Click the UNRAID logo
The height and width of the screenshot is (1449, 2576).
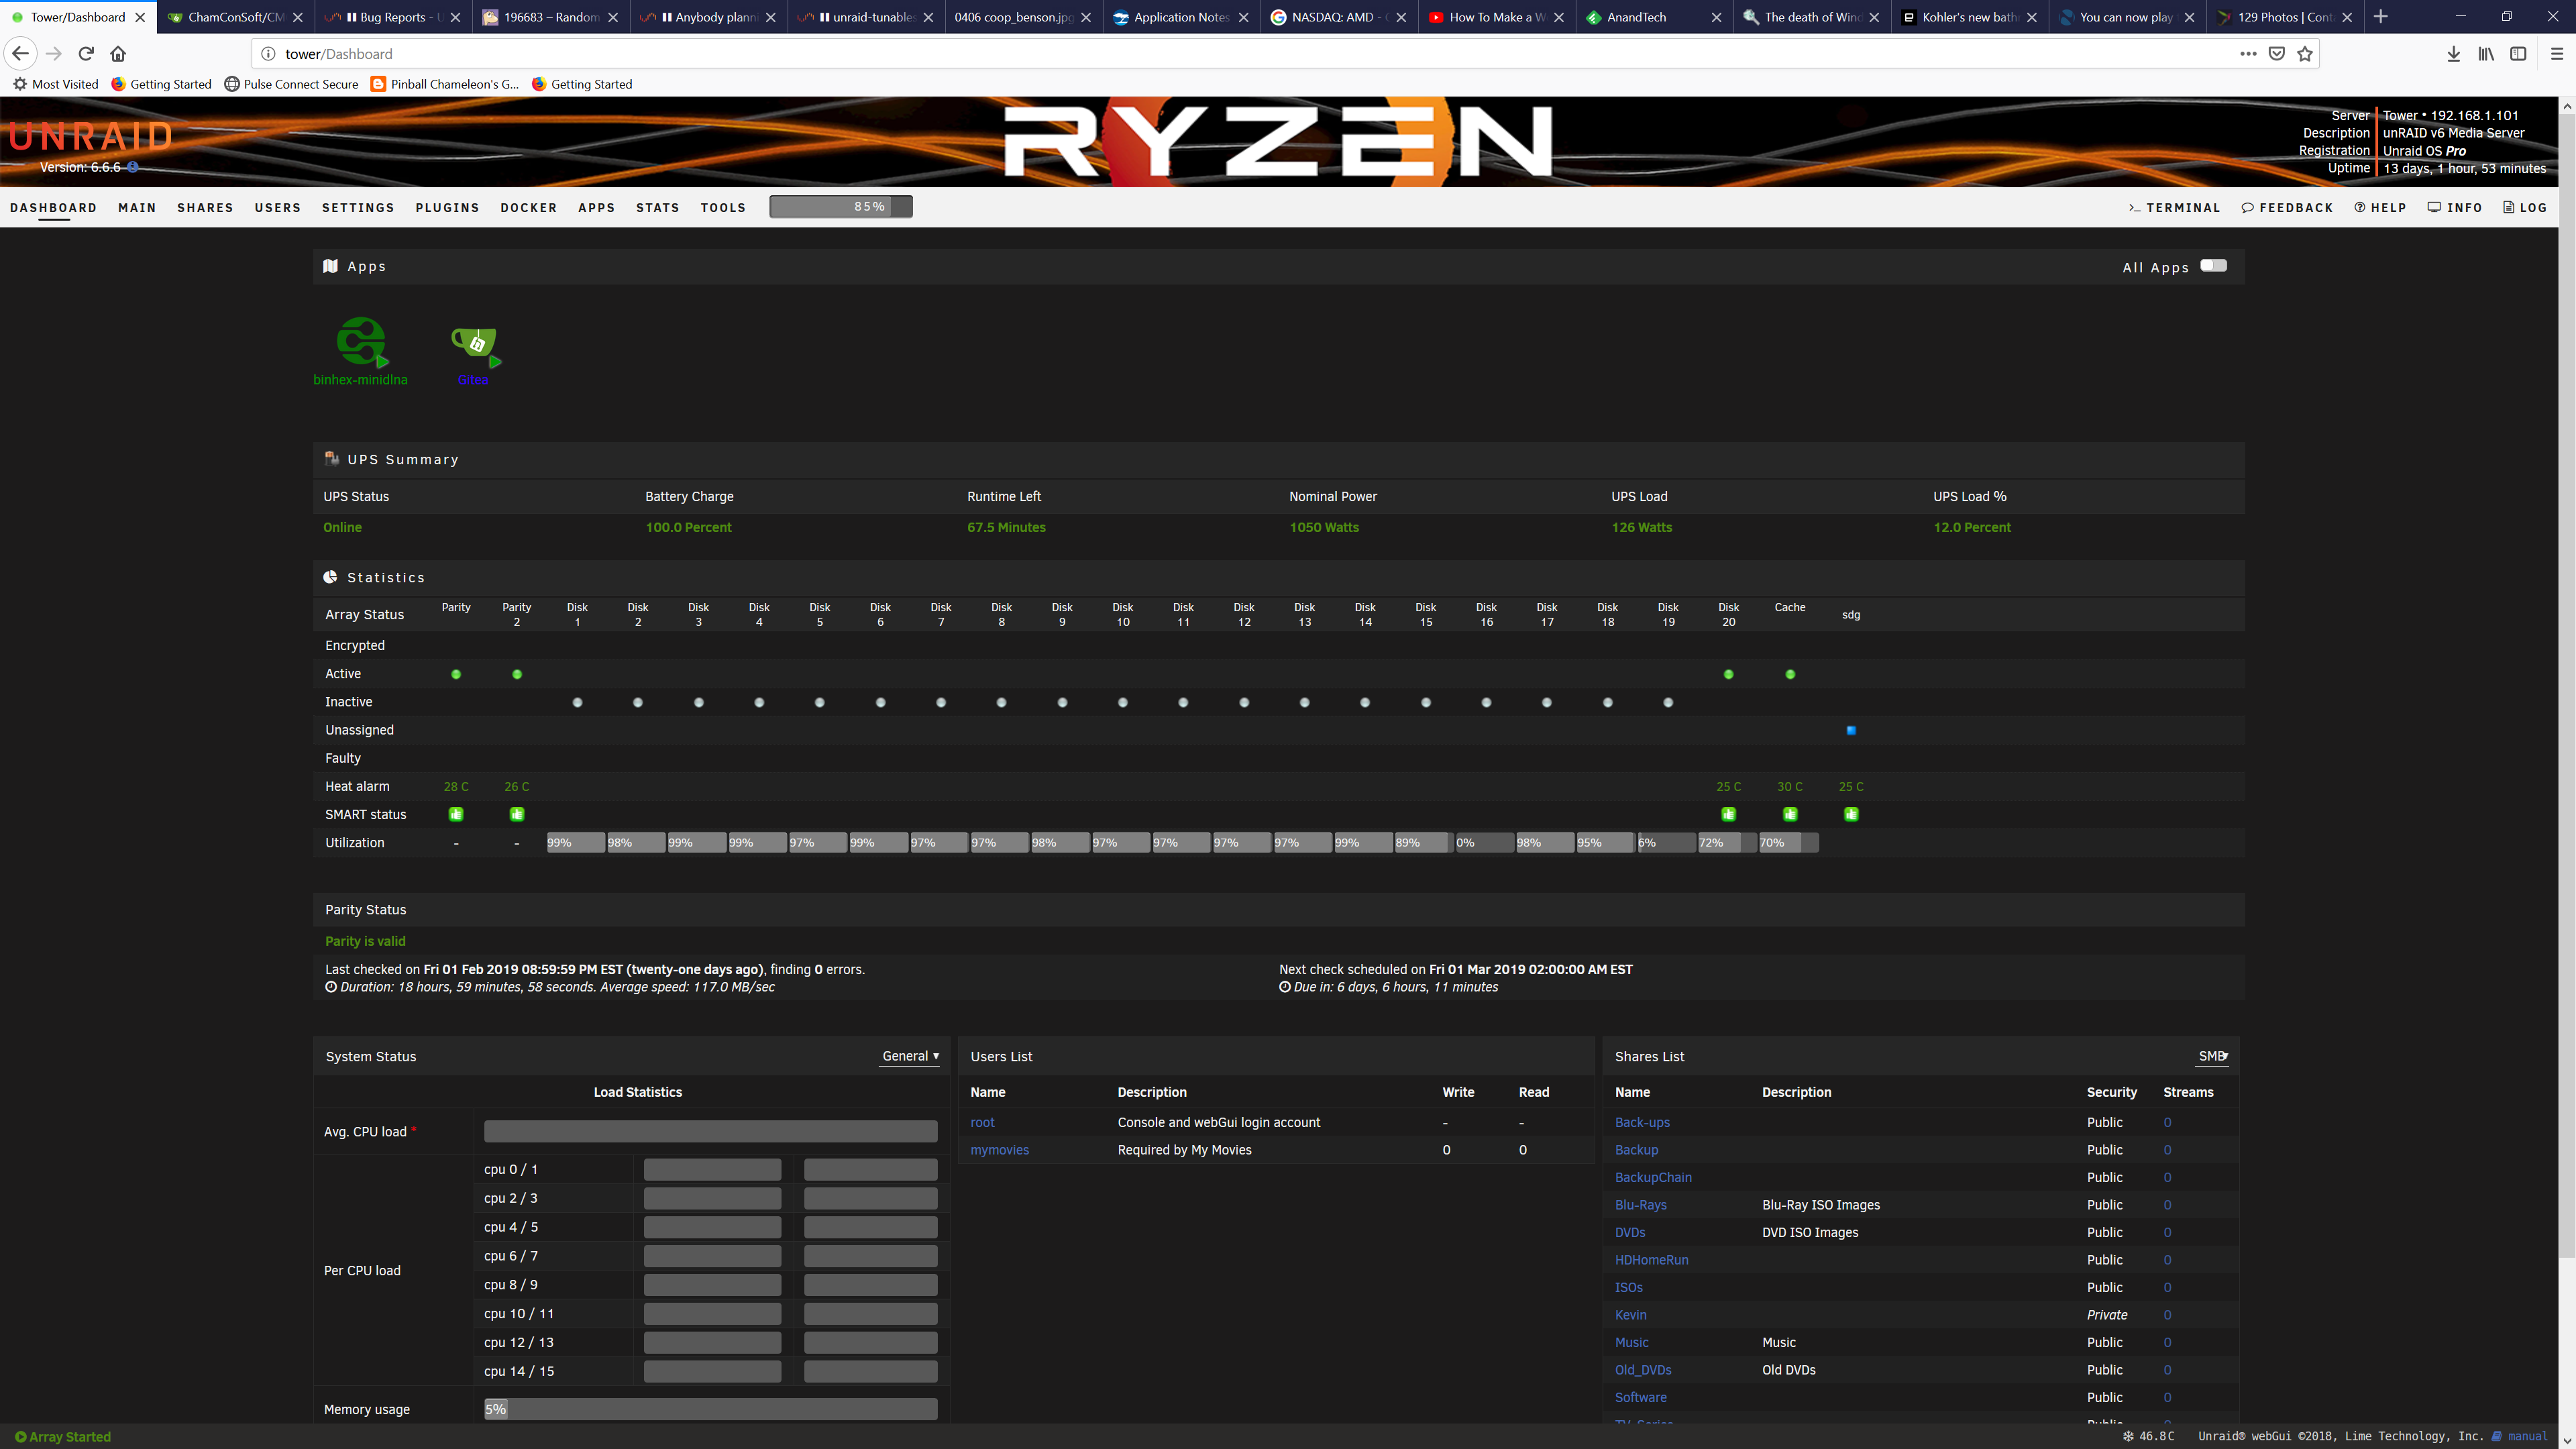click(x=91, y=136)
